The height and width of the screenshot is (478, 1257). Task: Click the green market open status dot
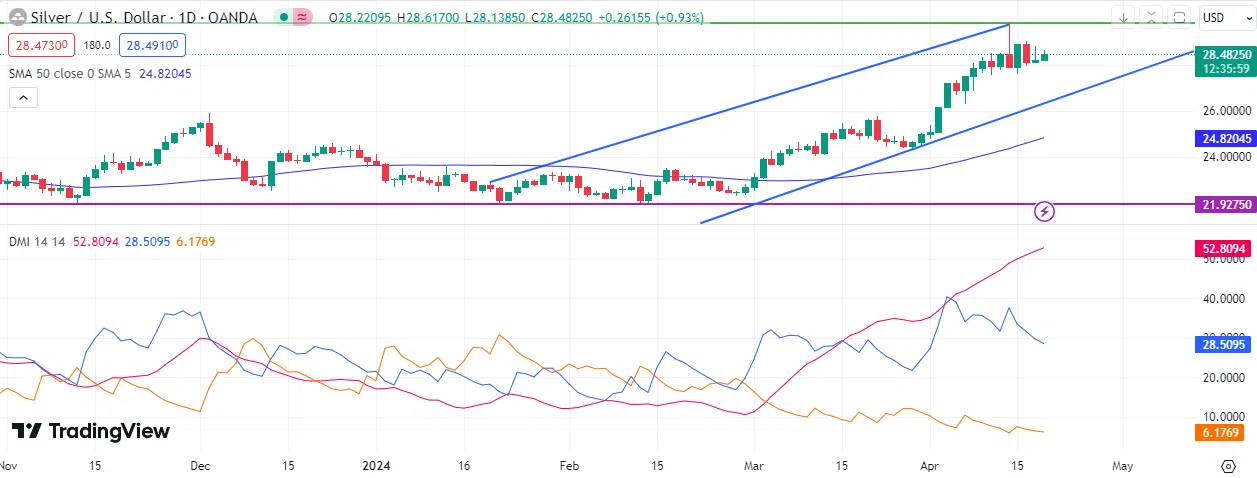[x=285, y=18]
